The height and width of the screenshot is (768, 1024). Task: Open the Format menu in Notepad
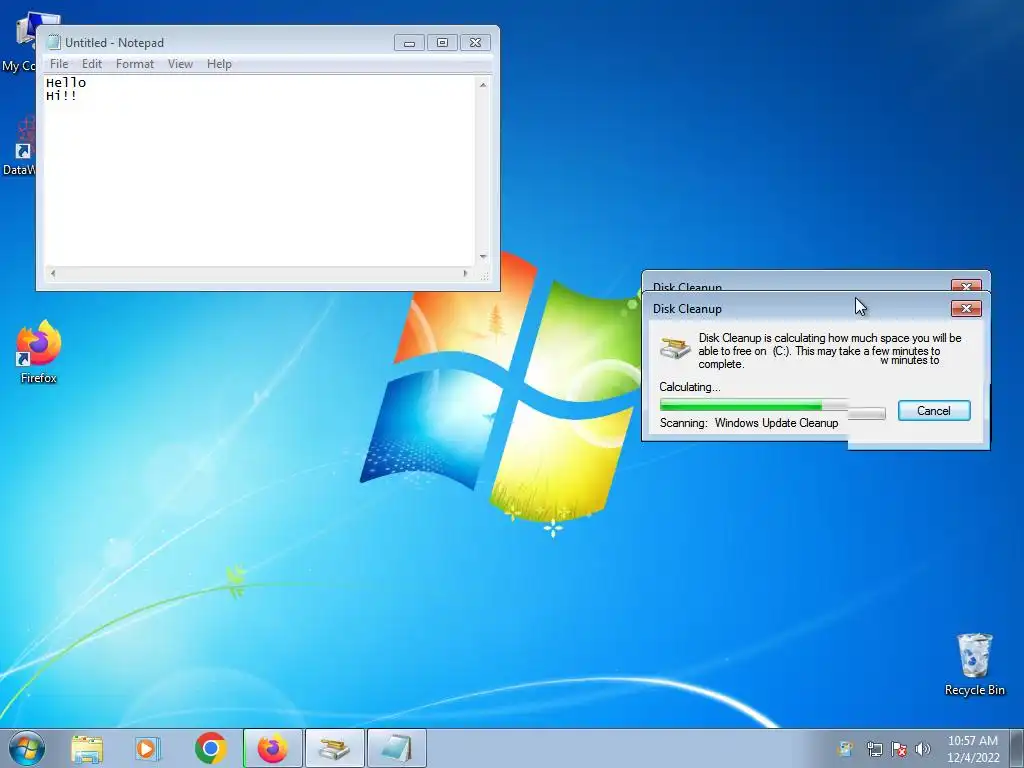135,64
